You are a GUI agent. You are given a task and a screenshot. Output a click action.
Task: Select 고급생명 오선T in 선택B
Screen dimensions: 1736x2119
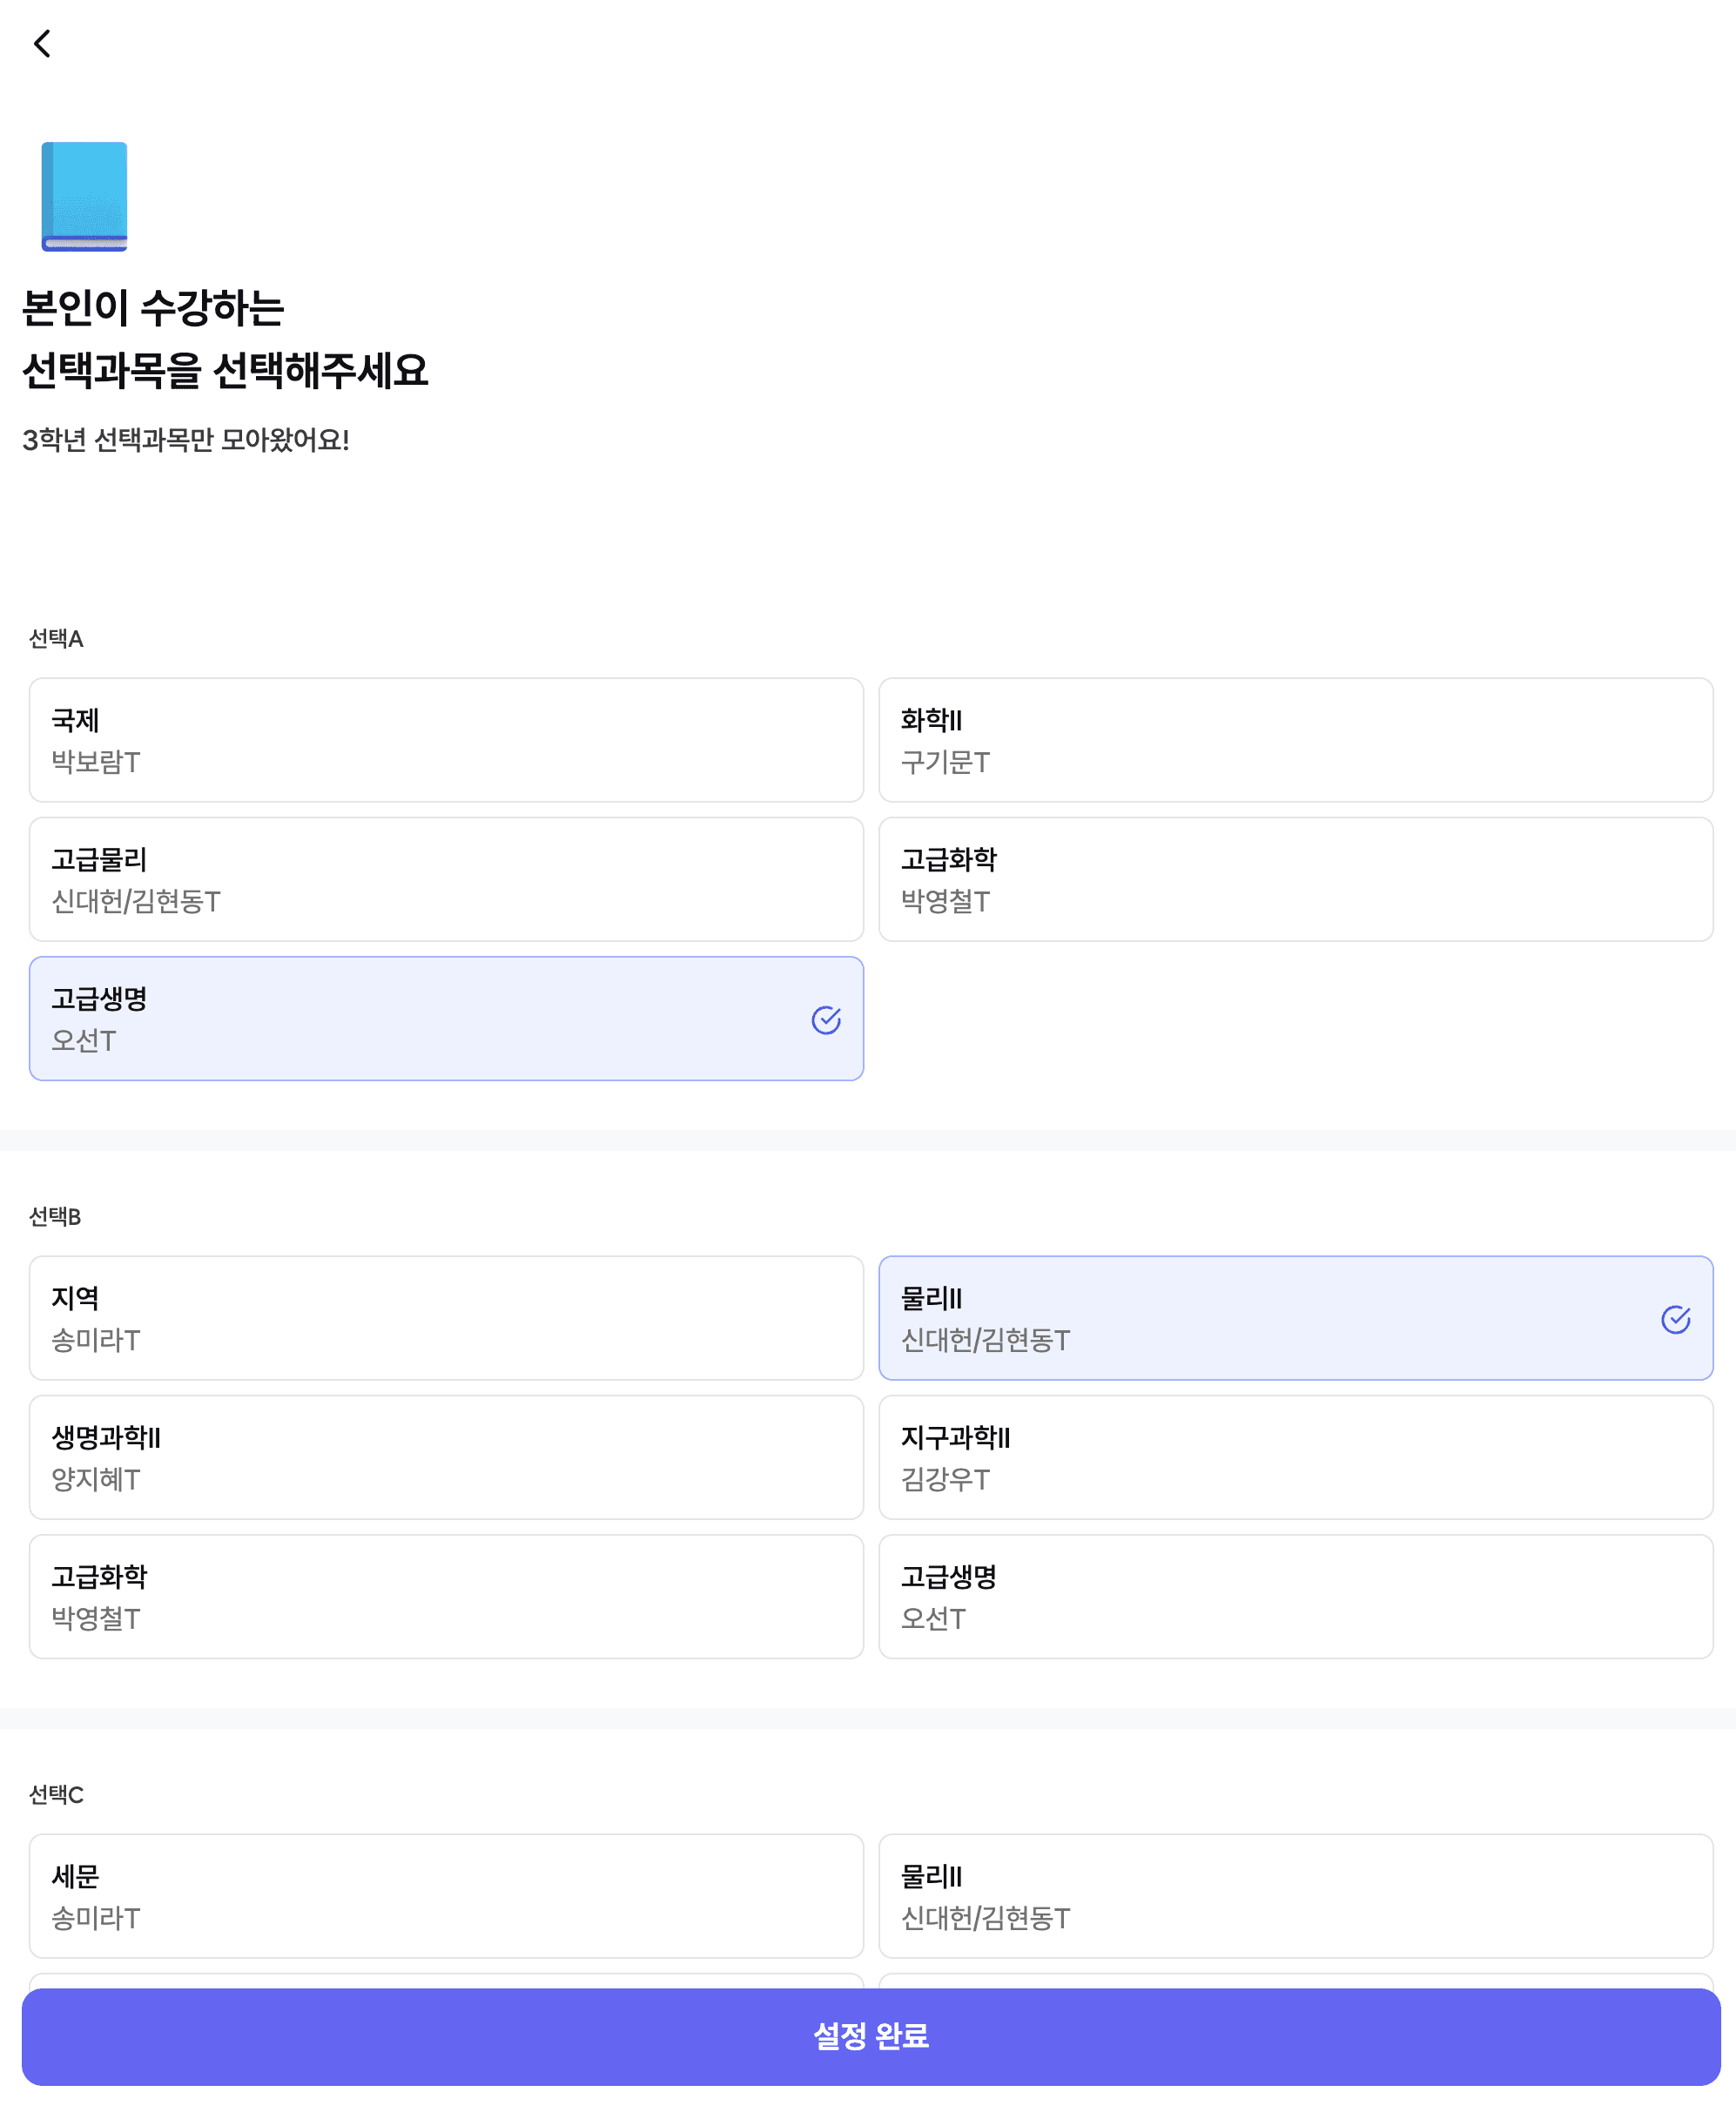coord(1295,1595)
